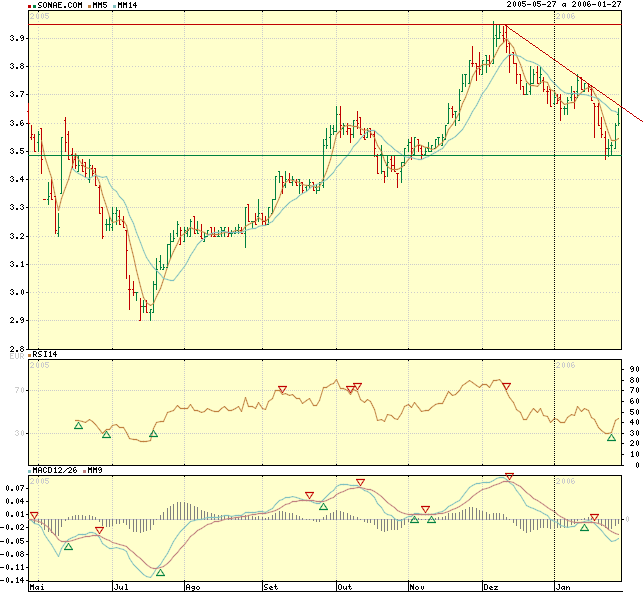Click the blue MM14 legend color square
Screen dimensions: 643x595
pyautogui.click(x=114, y=6)
